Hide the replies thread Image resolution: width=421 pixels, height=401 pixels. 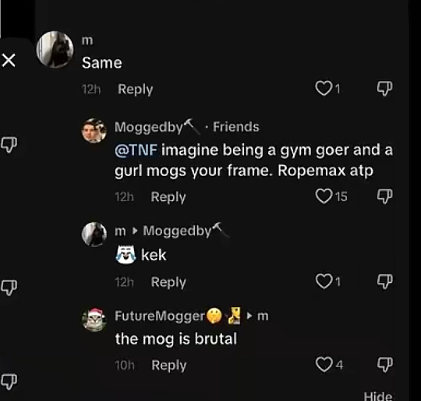pyautogui.click(x=378, y=396)
